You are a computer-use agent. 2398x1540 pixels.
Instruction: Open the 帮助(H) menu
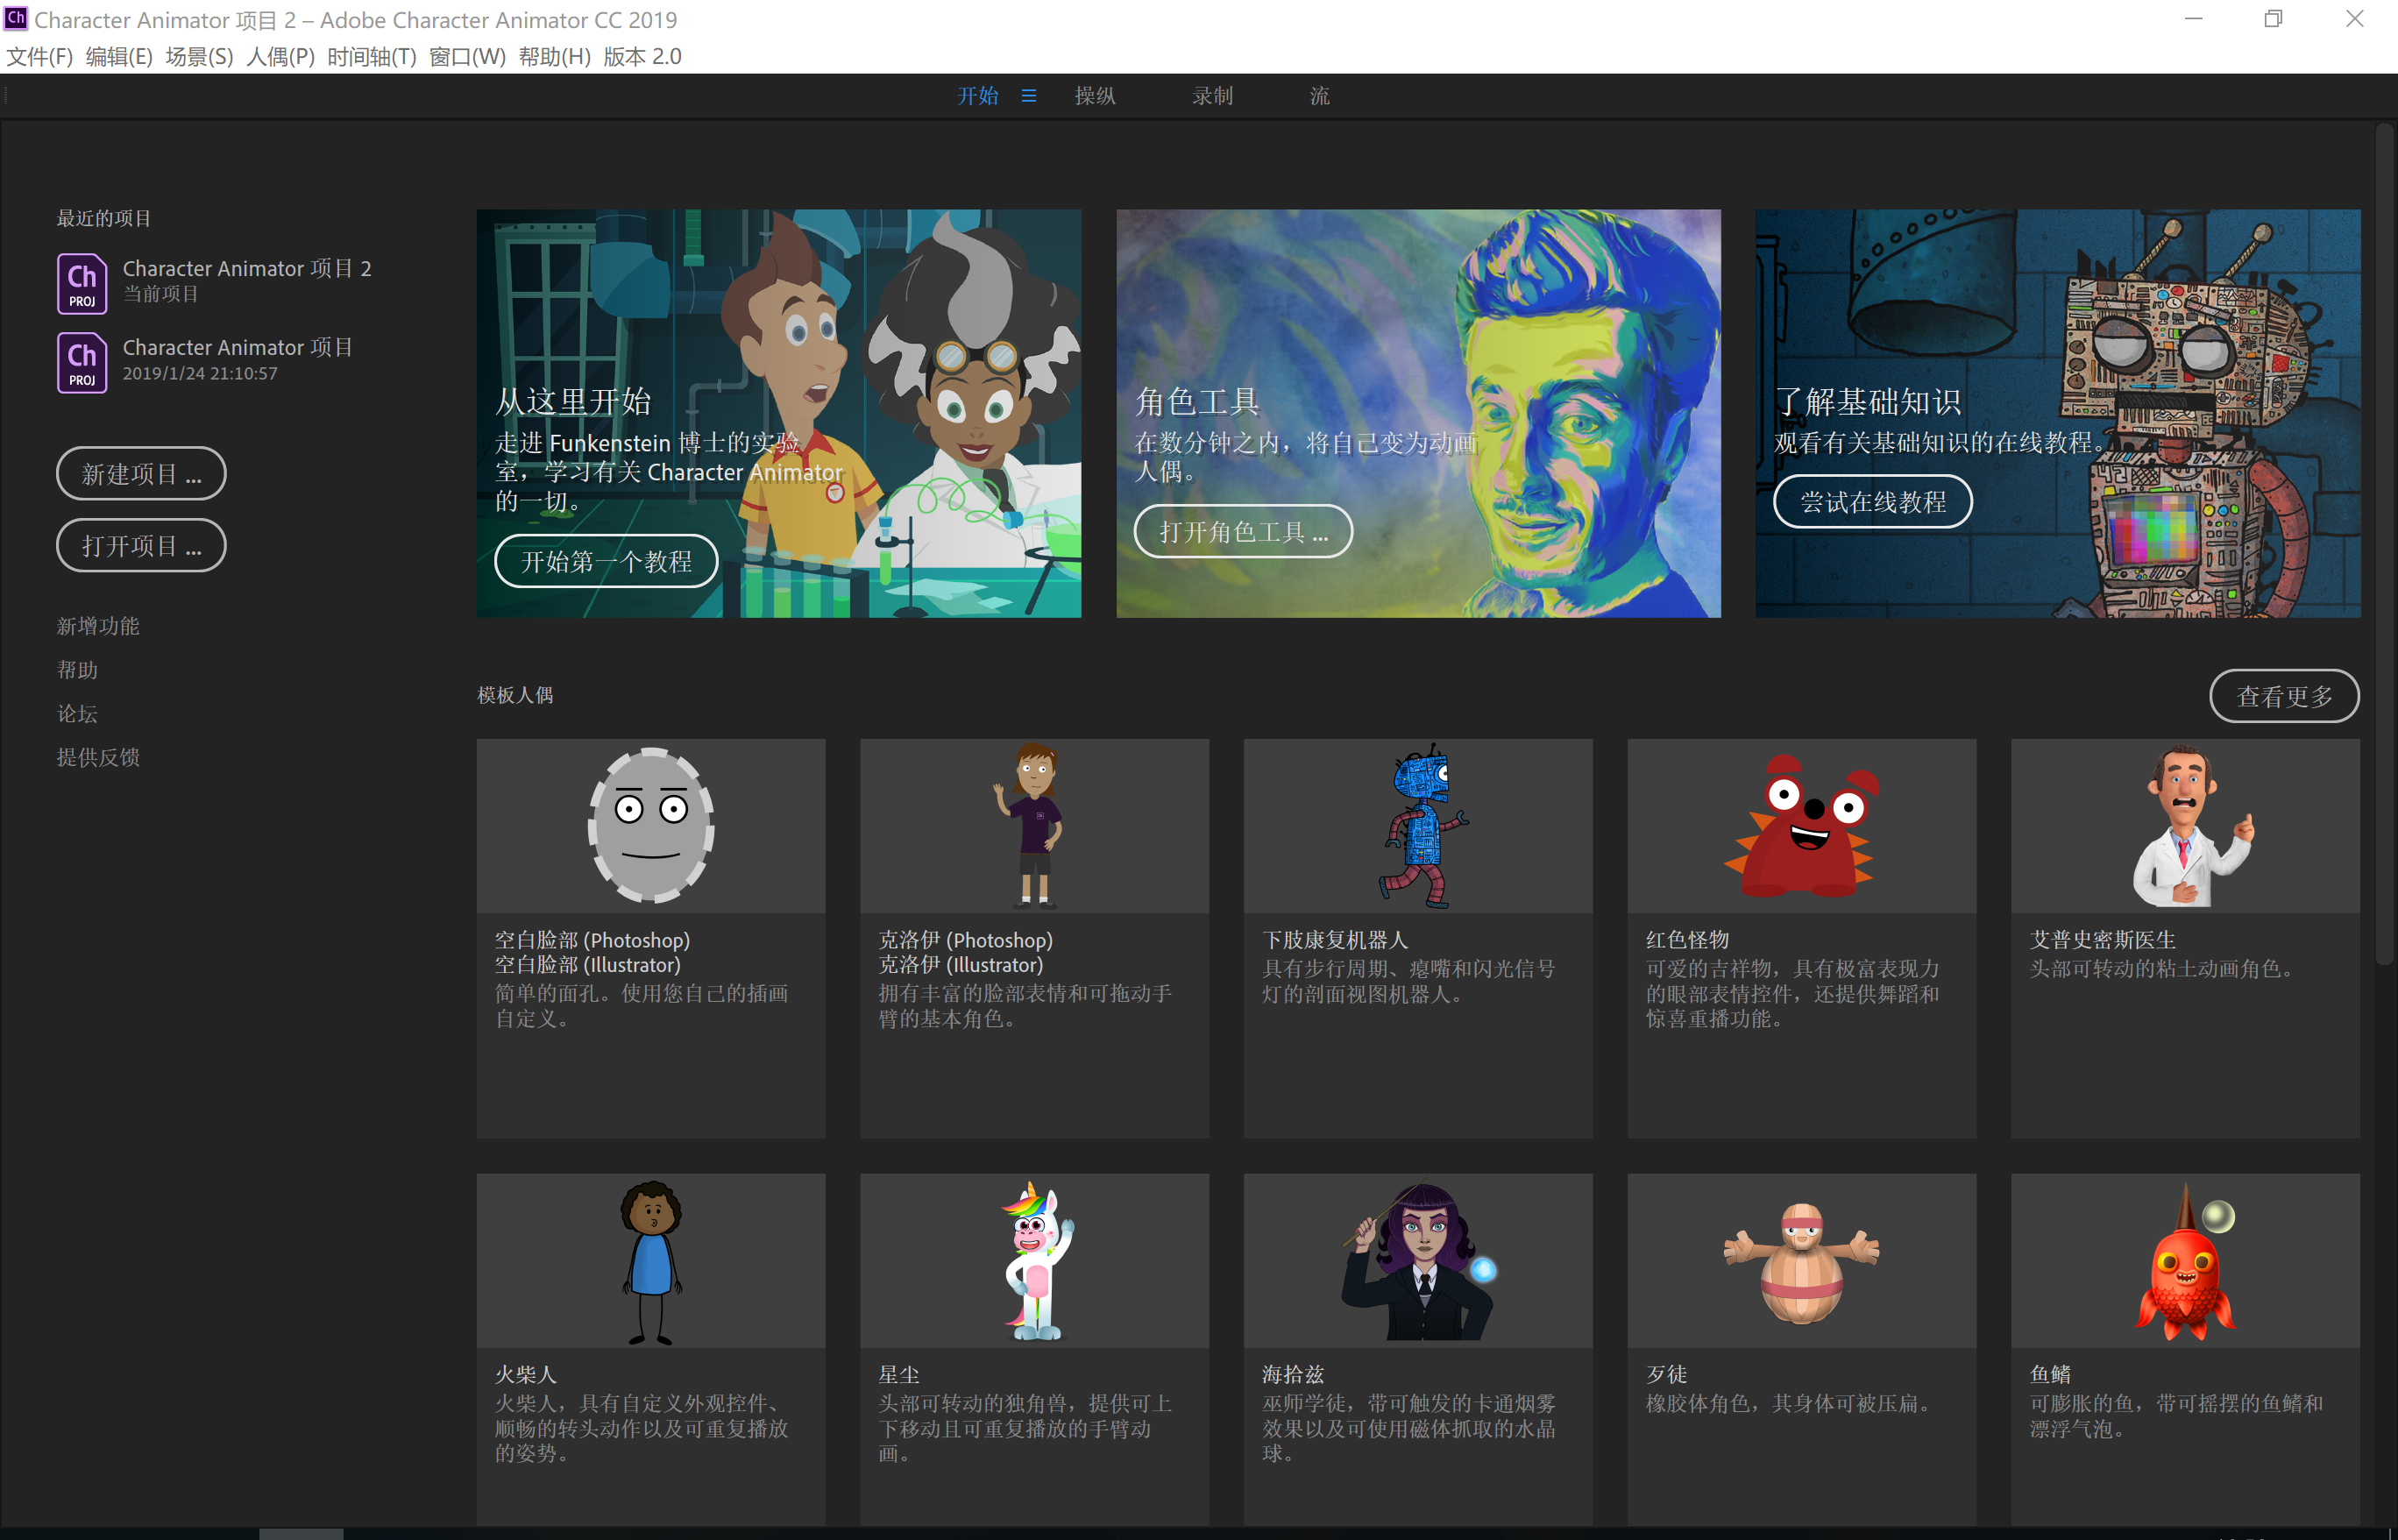point(555,56)
